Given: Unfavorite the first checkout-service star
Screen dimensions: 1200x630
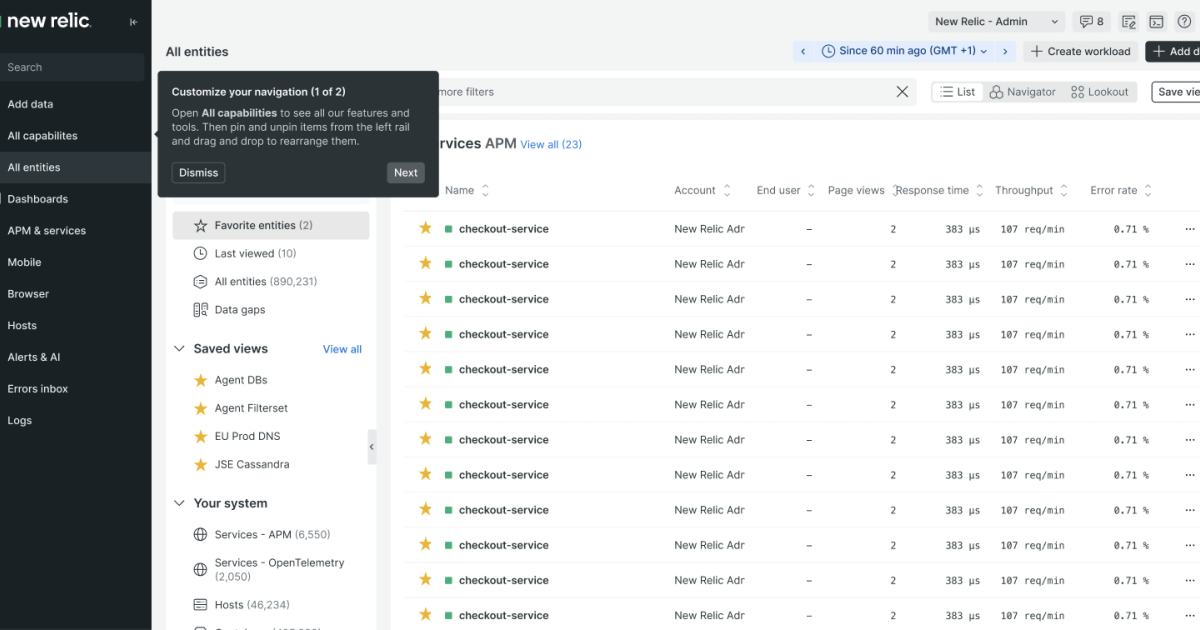Looking at the screenshot, I should [x=424, y=228].
